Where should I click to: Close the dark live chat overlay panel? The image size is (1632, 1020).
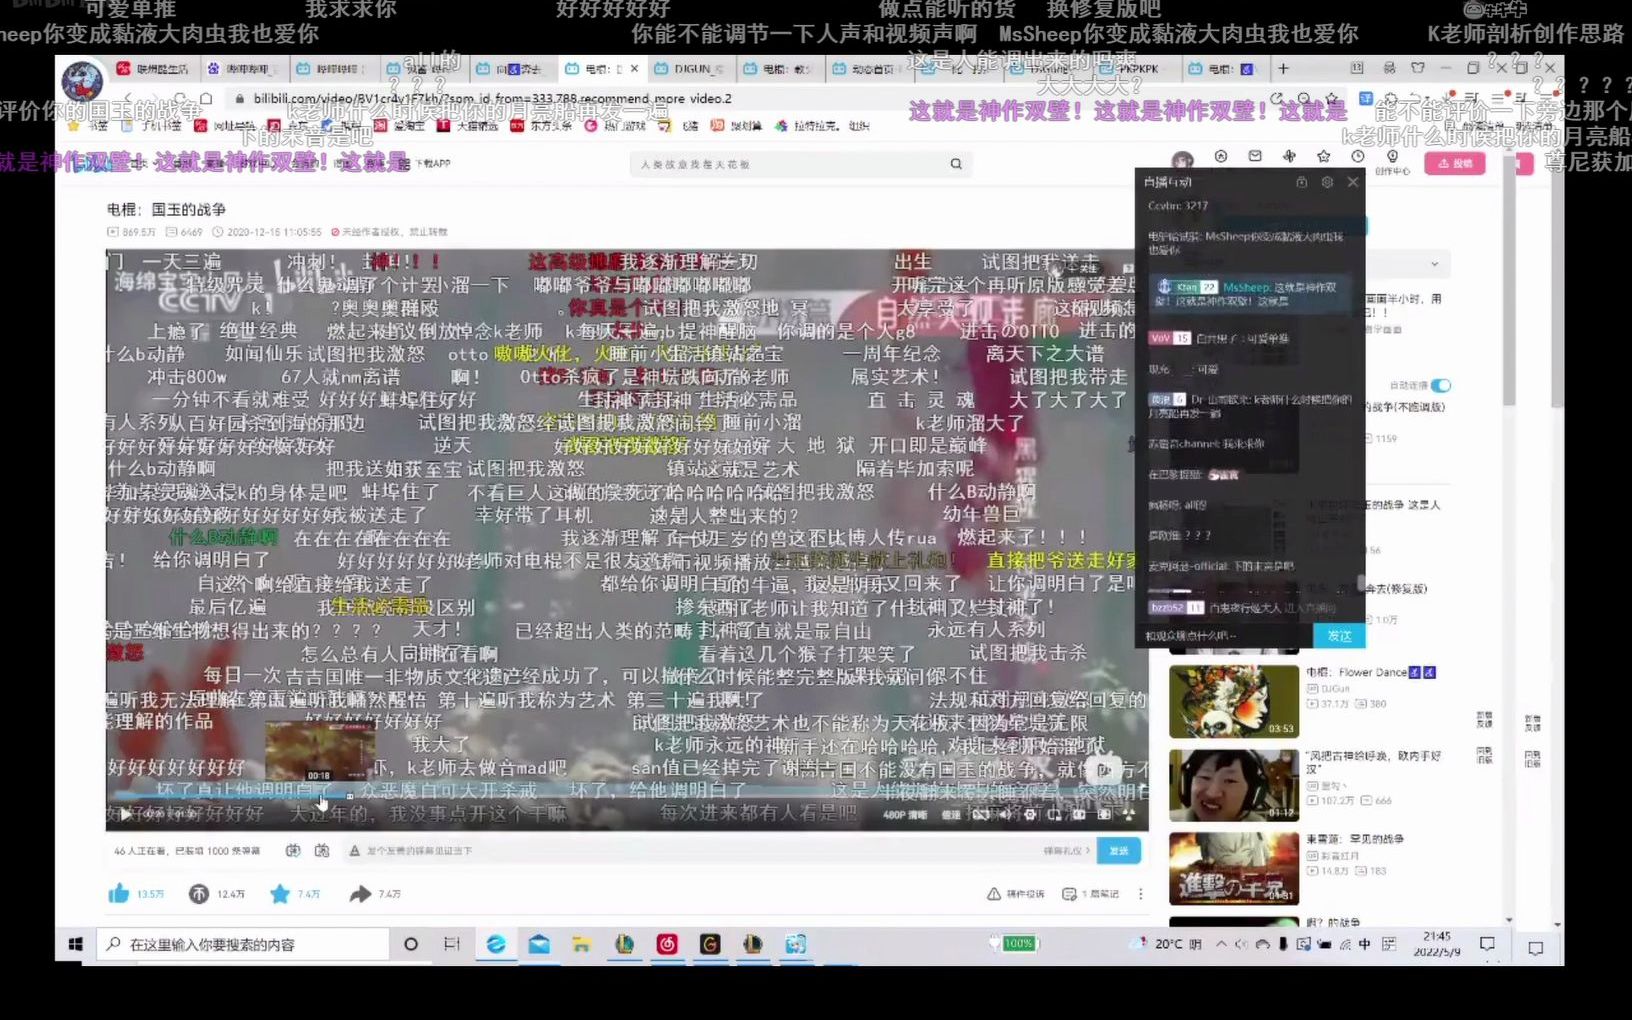point(1353,182)
